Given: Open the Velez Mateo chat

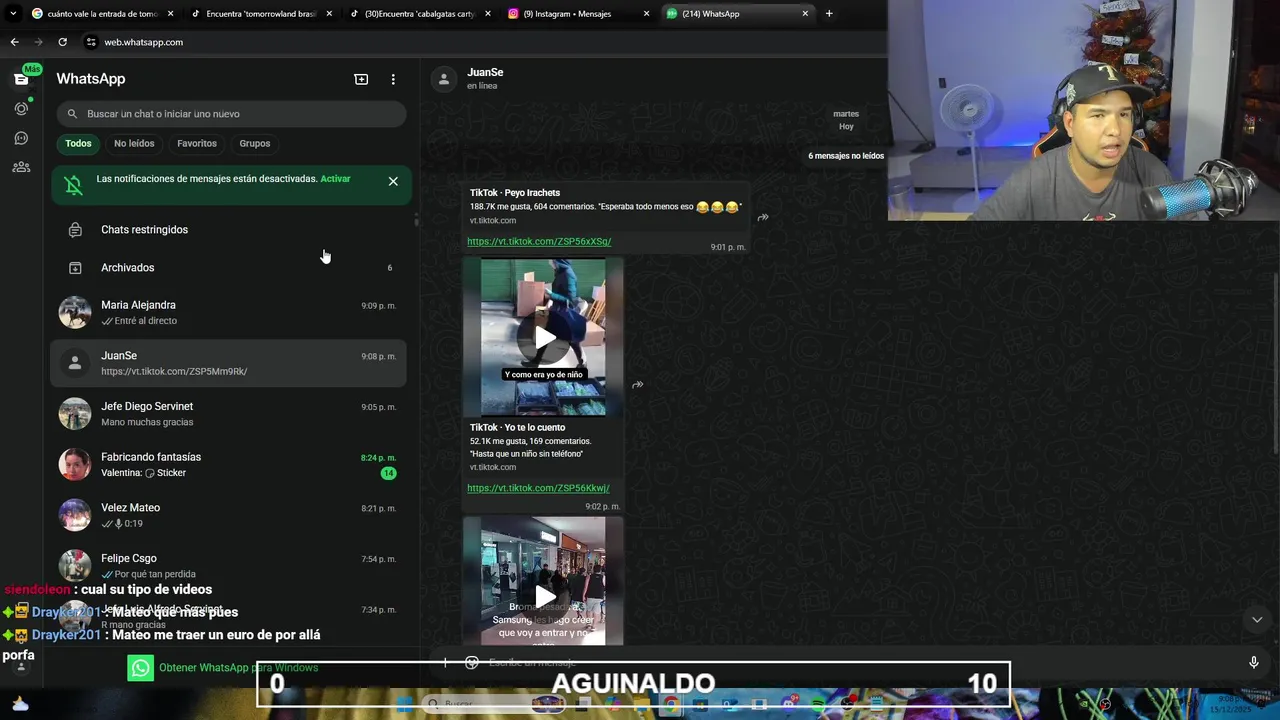Looking at the screenshot, I should 228,515.
